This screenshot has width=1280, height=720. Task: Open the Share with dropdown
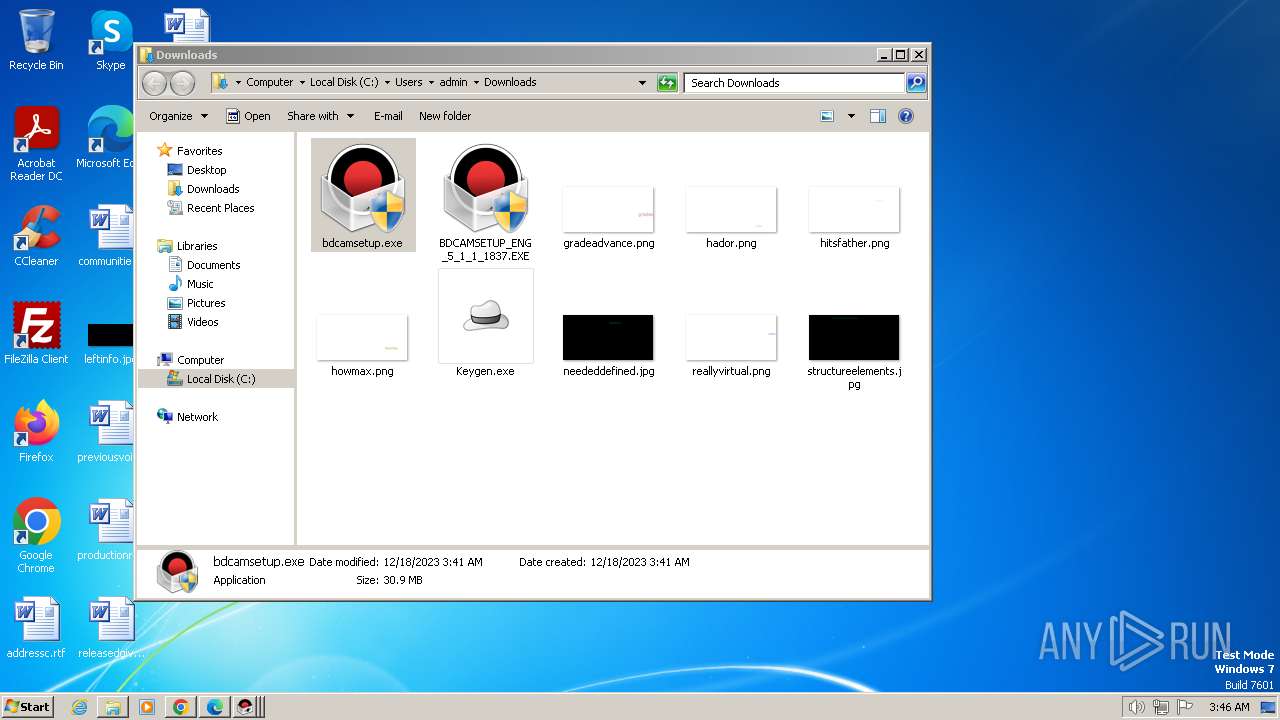[320, 116]
